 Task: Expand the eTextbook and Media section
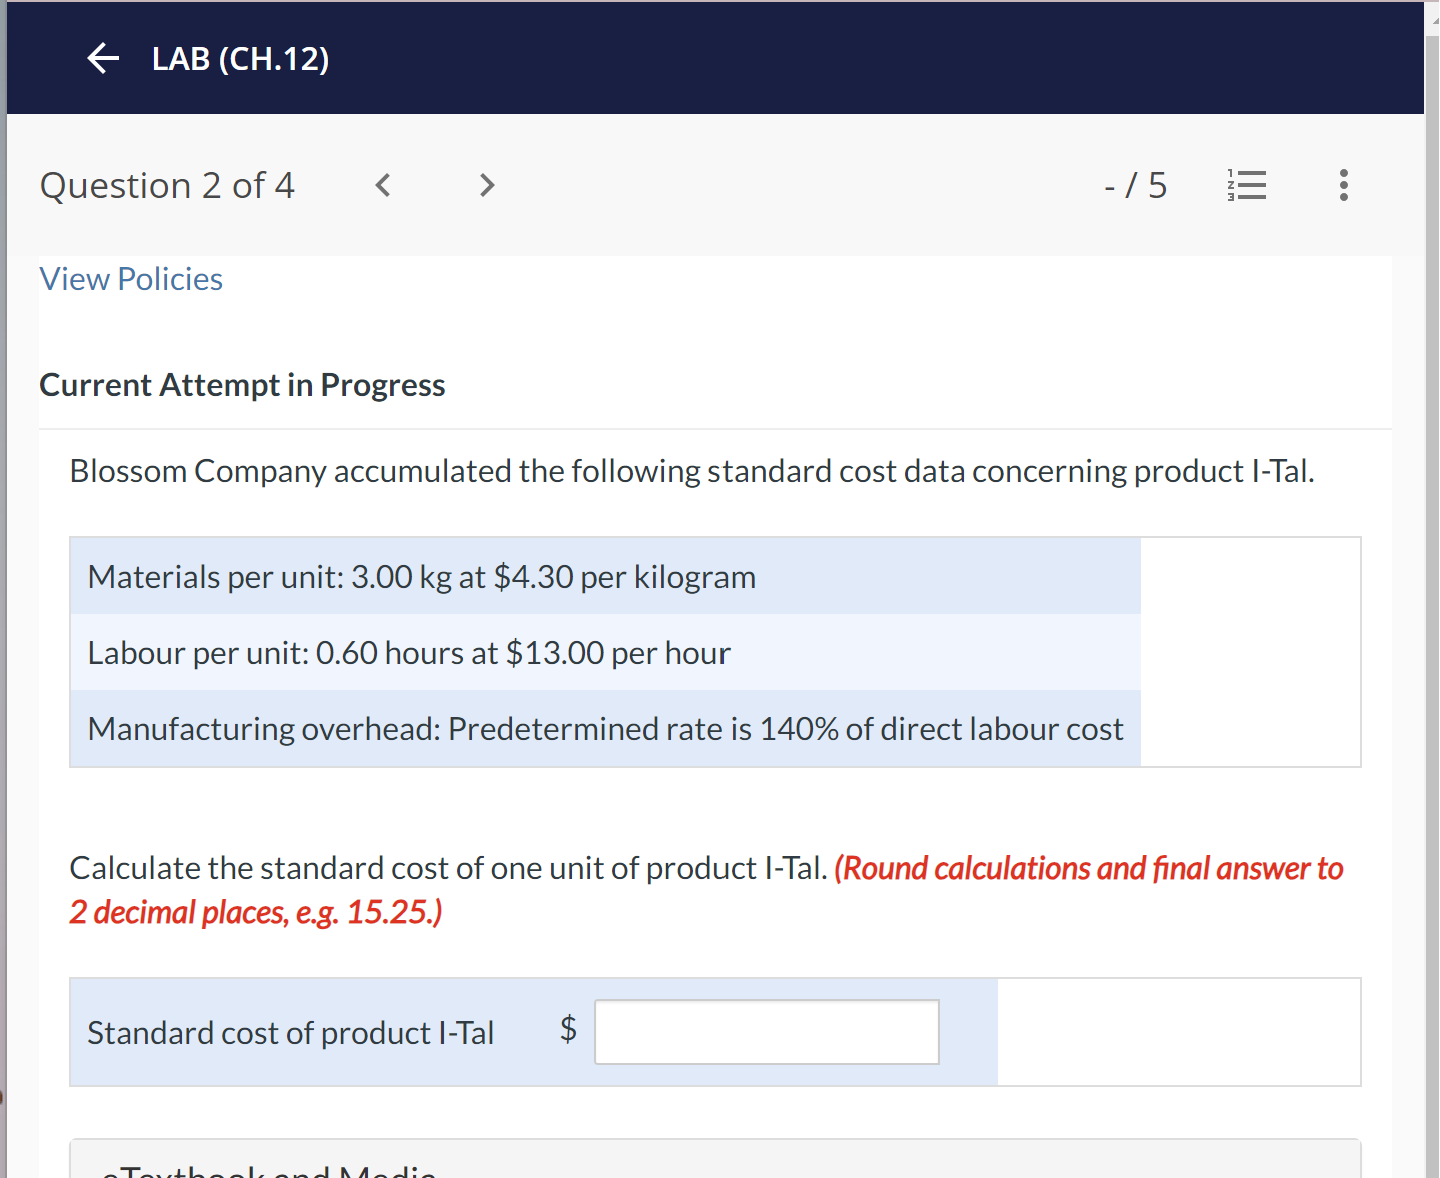[x=268, y=1168]
